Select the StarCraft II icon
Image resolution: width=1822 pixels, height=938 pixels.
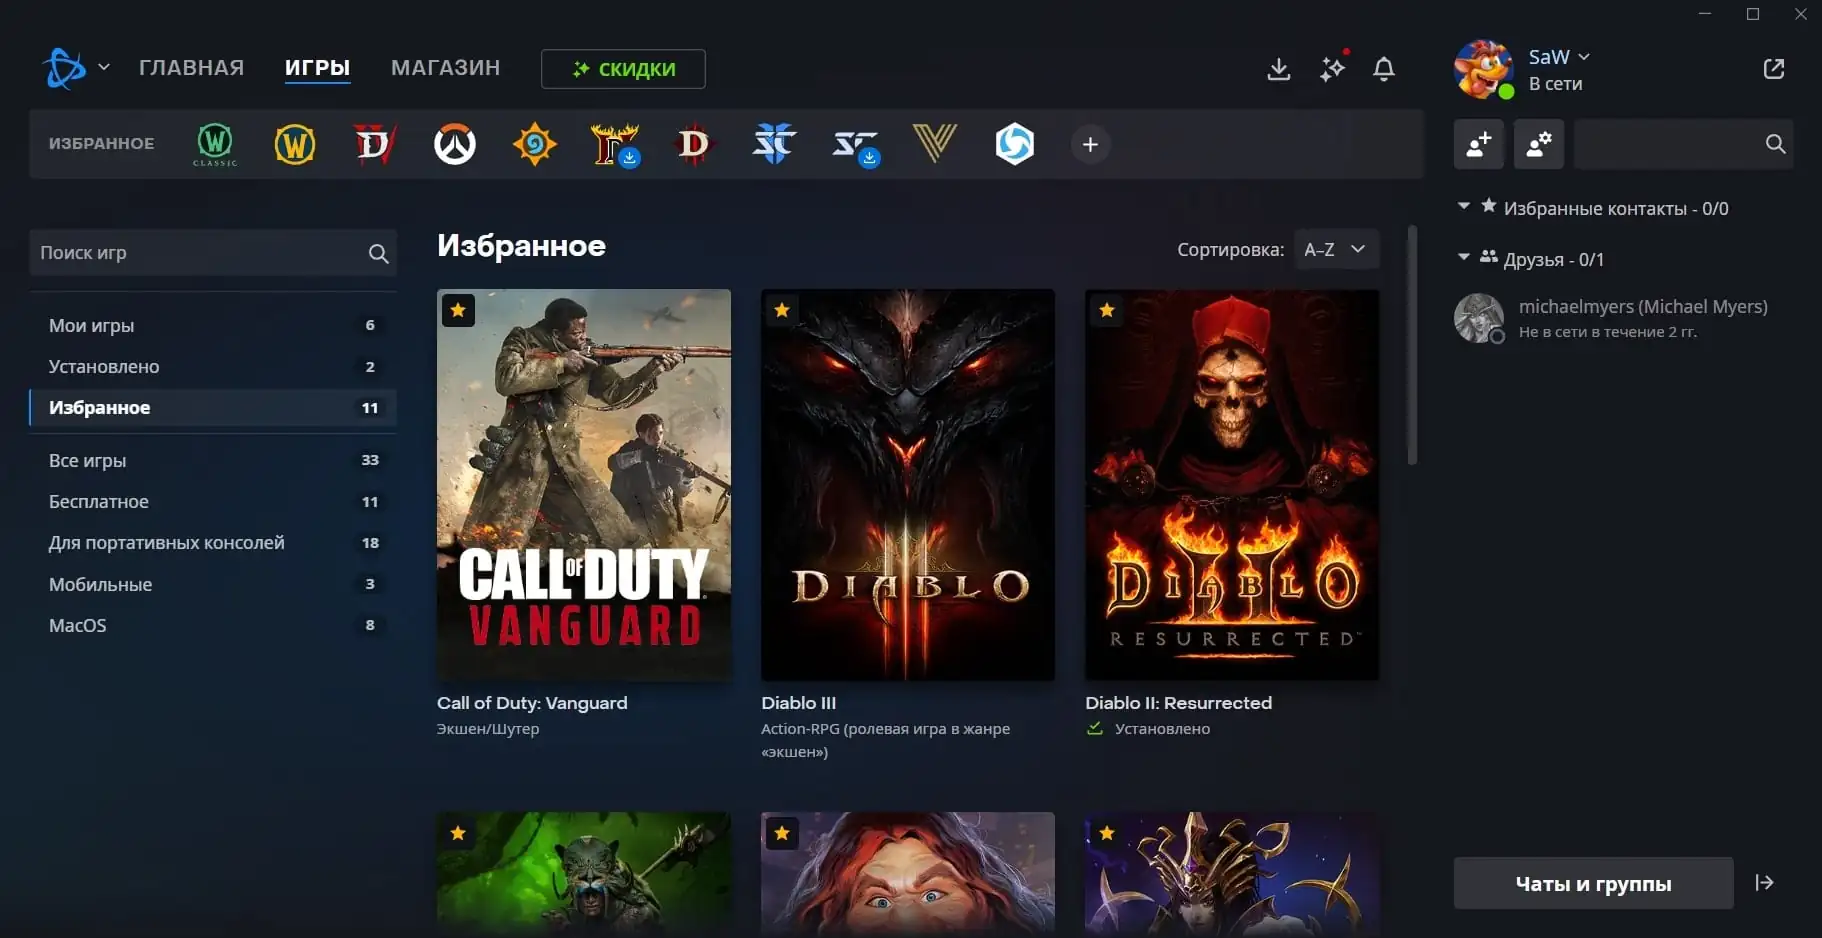[x=775, y=143]
